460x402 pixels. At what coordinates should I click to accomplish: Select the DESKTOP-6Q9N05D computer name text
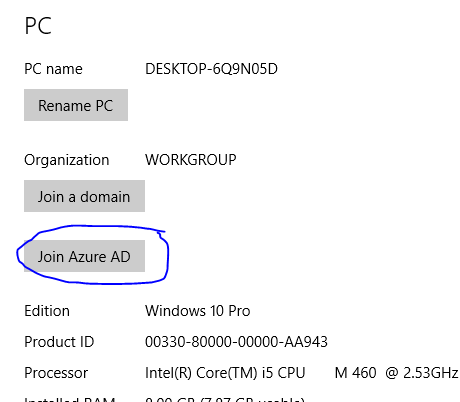click(211, 69)
